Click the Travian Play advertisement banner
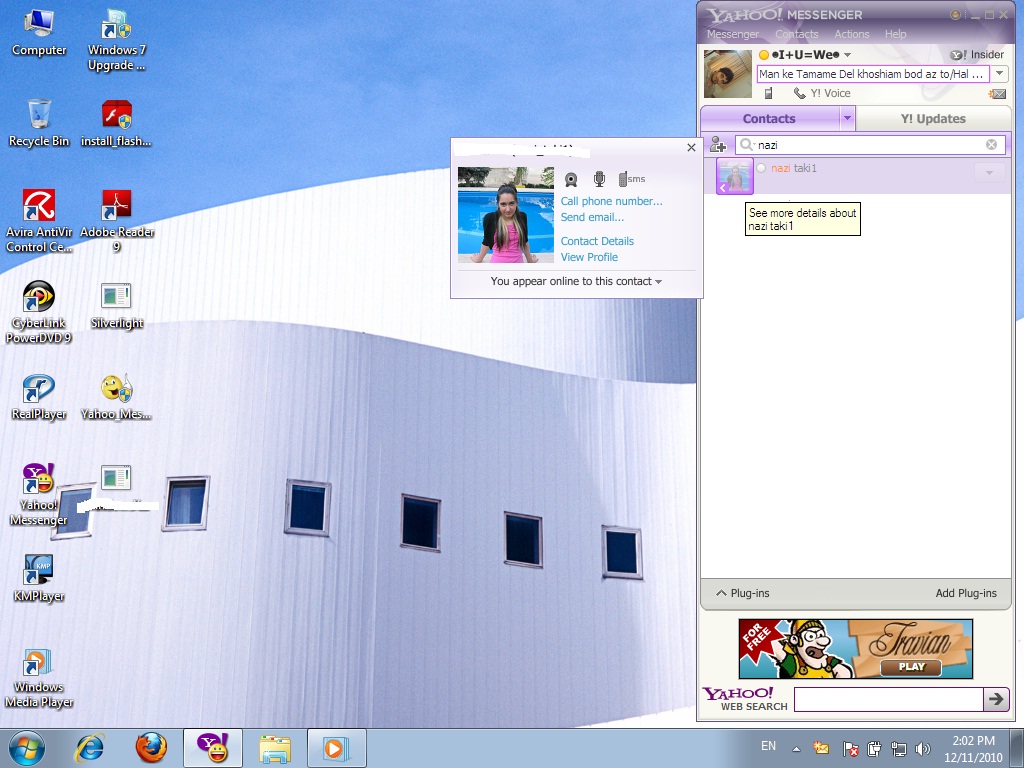 pyautogui.click(x=856, y=648)
